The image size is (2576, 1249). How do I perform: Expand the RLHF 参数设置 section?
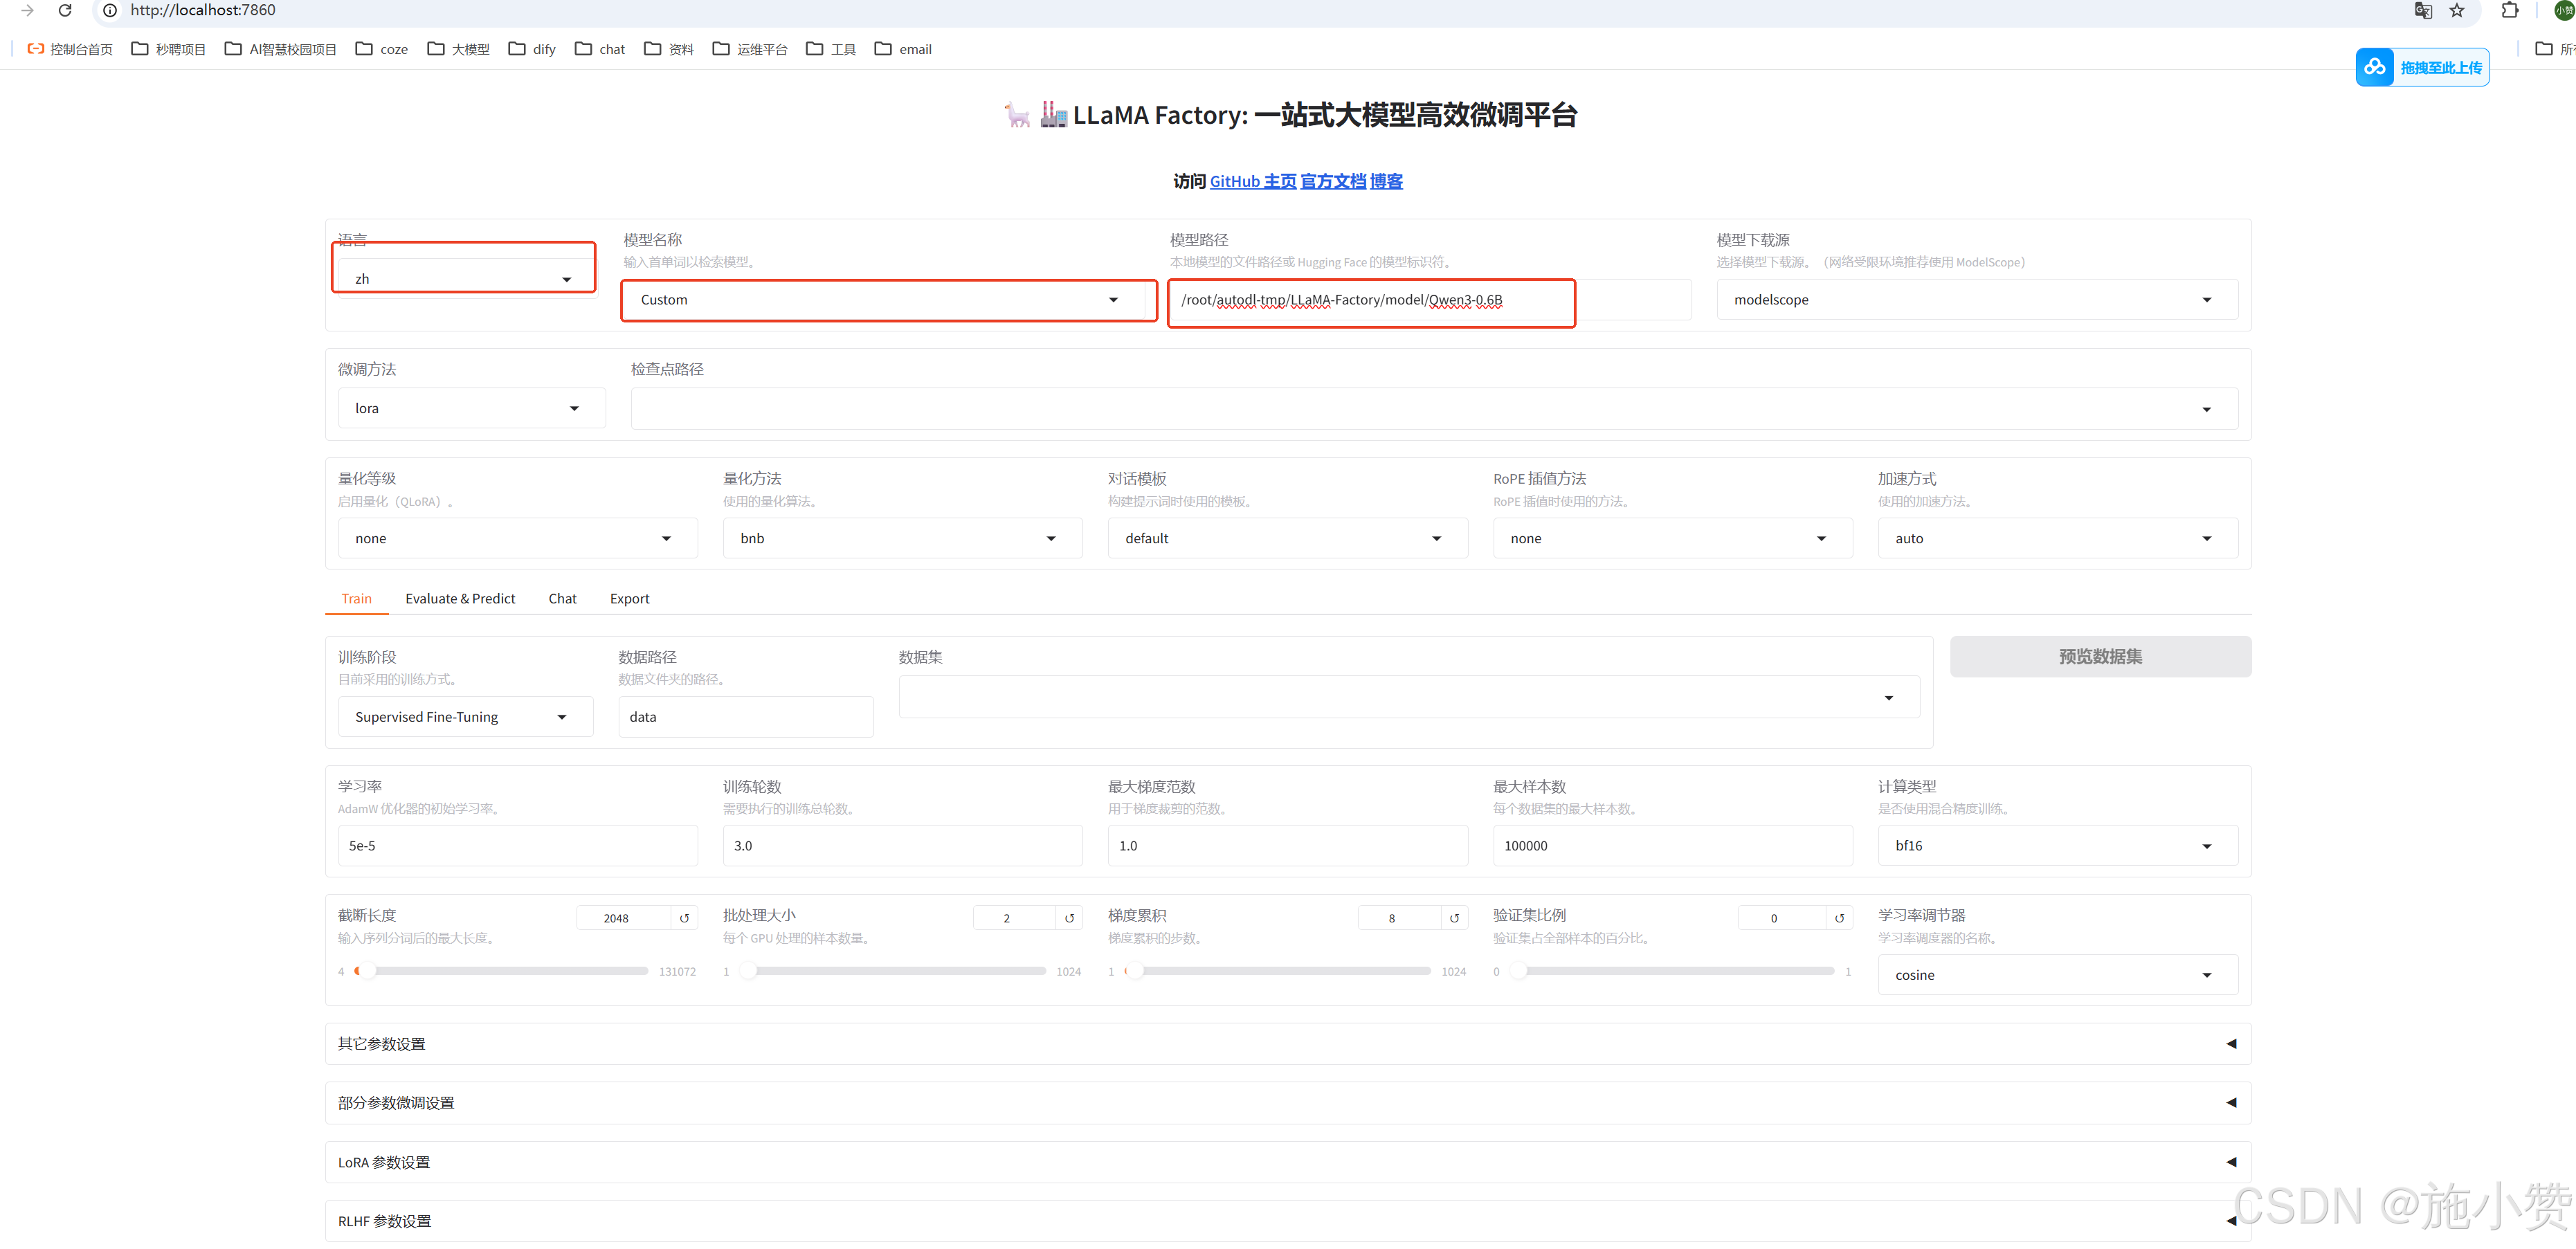tap(1288, 1221)
